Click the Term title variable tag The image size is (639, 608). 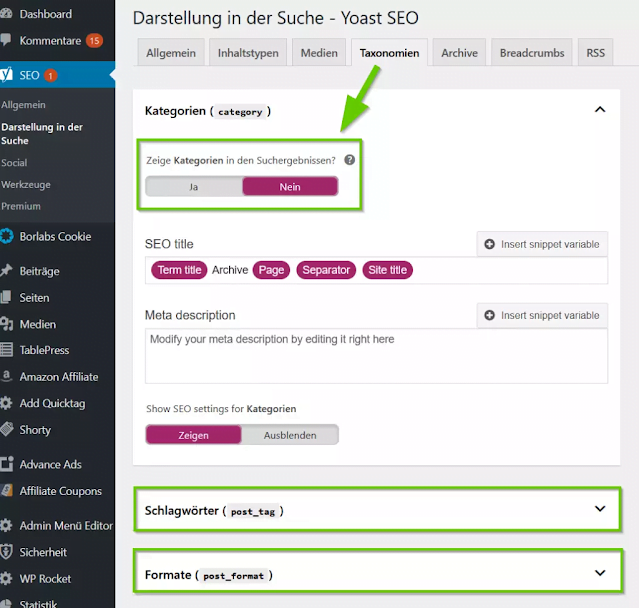[x=179, y=270]
